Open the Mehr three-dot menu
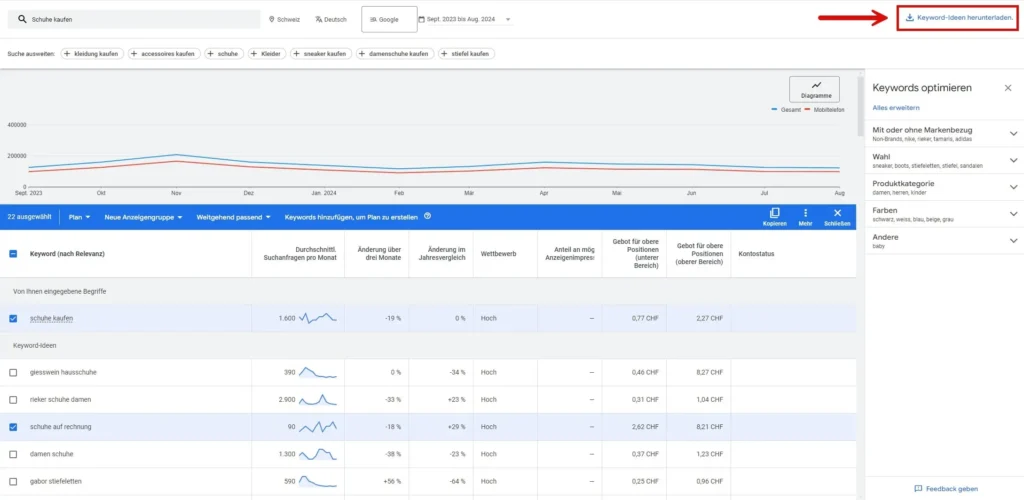 click(x=806, y=214)
